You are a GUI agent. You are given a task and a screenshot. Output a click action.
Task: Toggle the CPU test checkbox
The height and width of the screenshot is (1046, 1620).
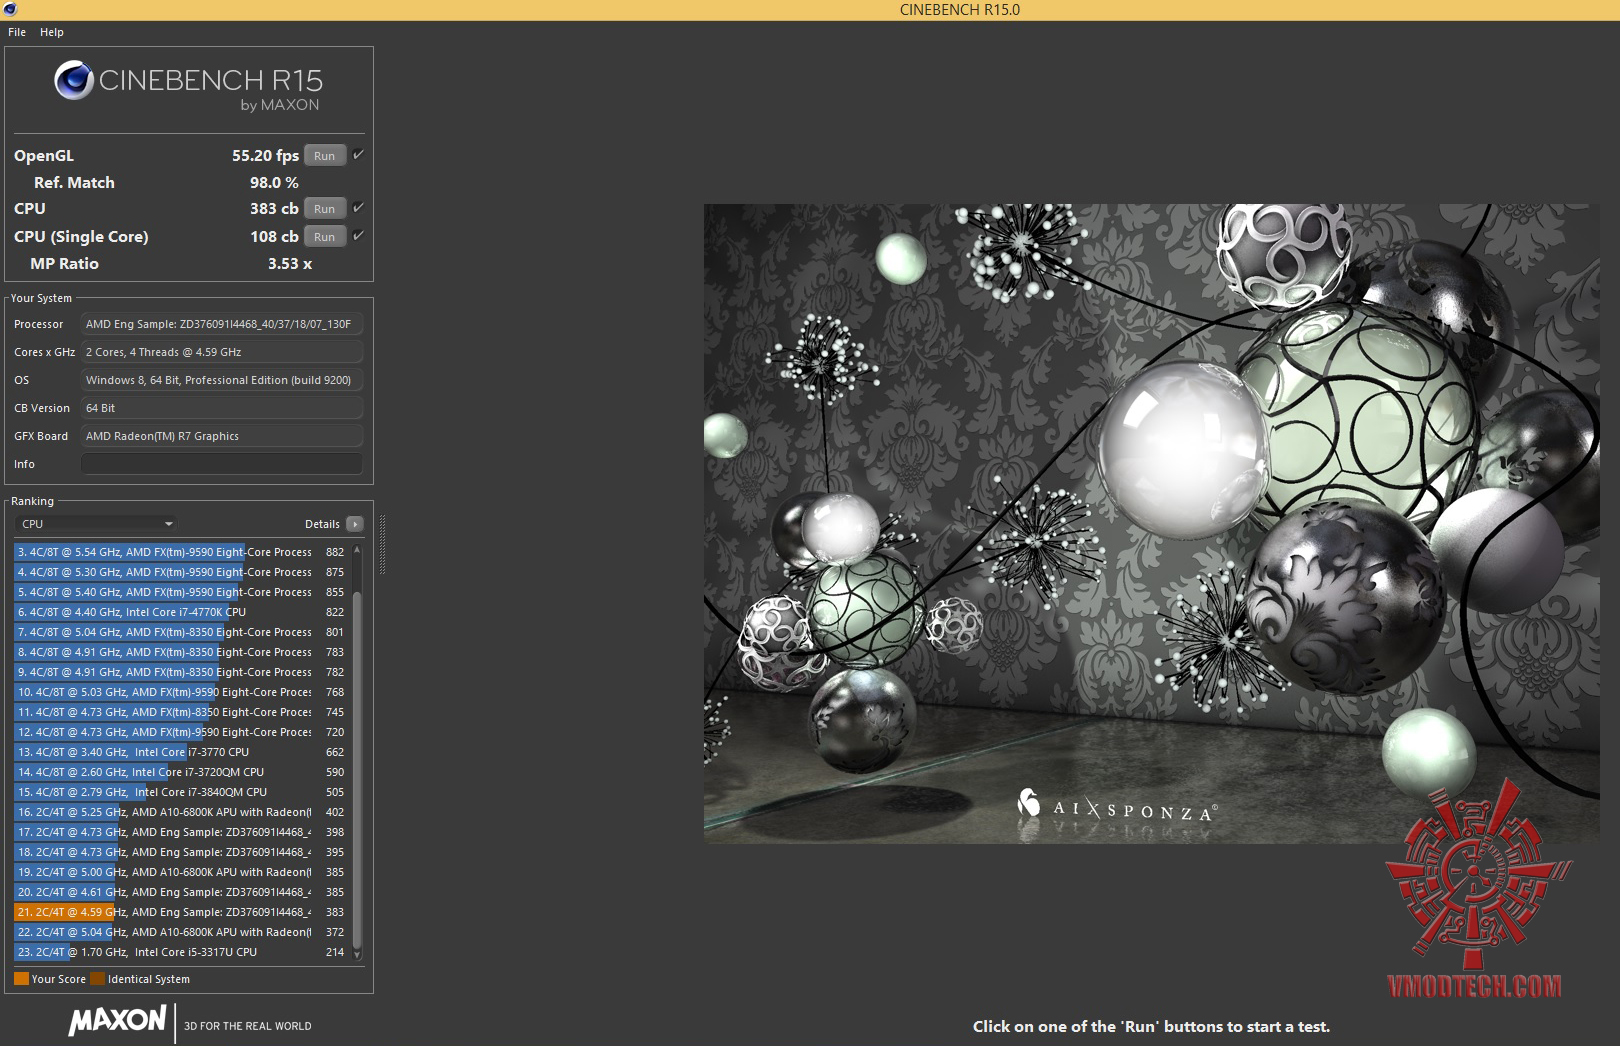tap(358, 208)
